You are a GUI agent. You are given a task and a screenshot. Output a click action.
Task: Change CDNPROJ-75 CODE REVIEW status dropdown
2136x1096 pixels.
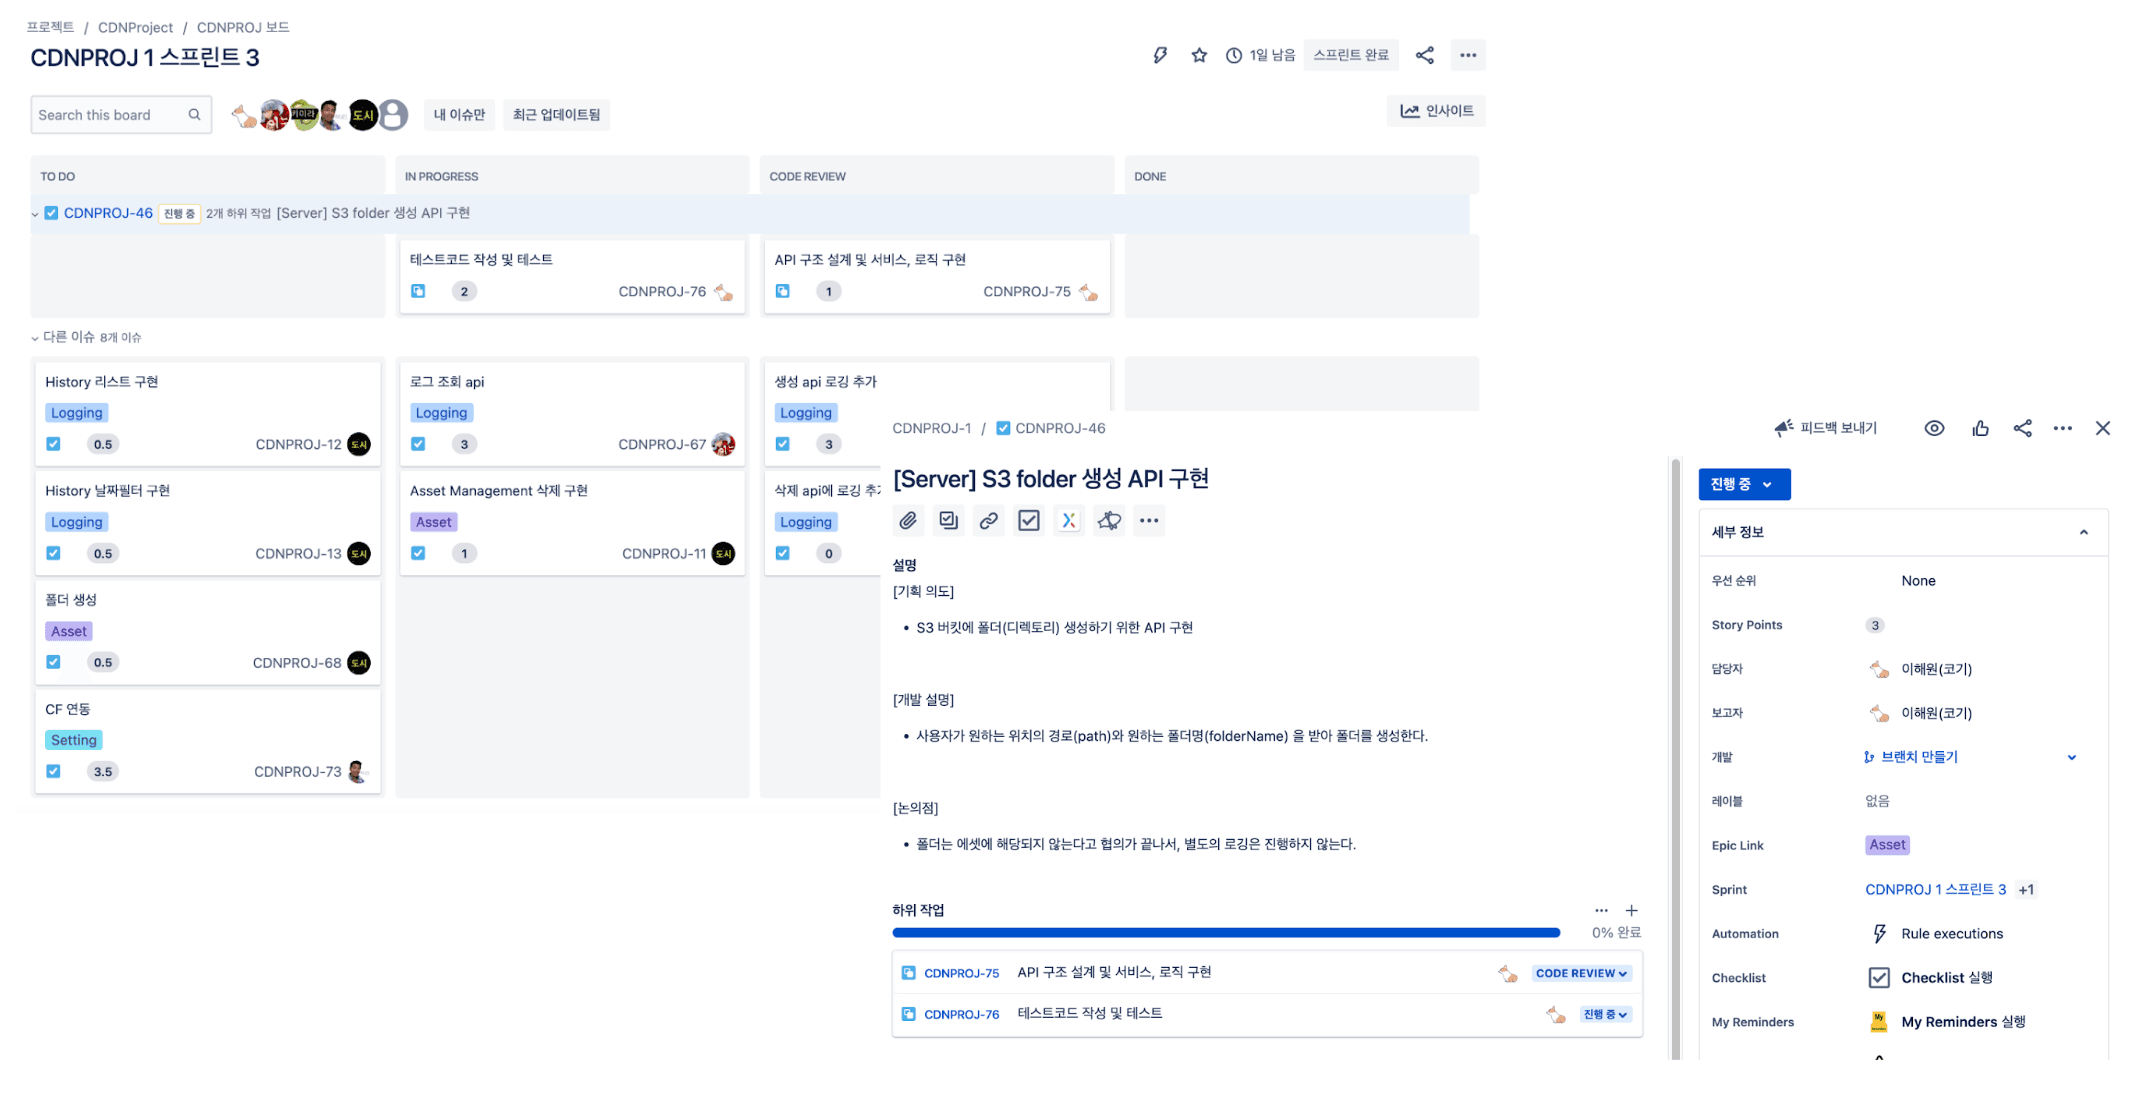[1581, 973]
